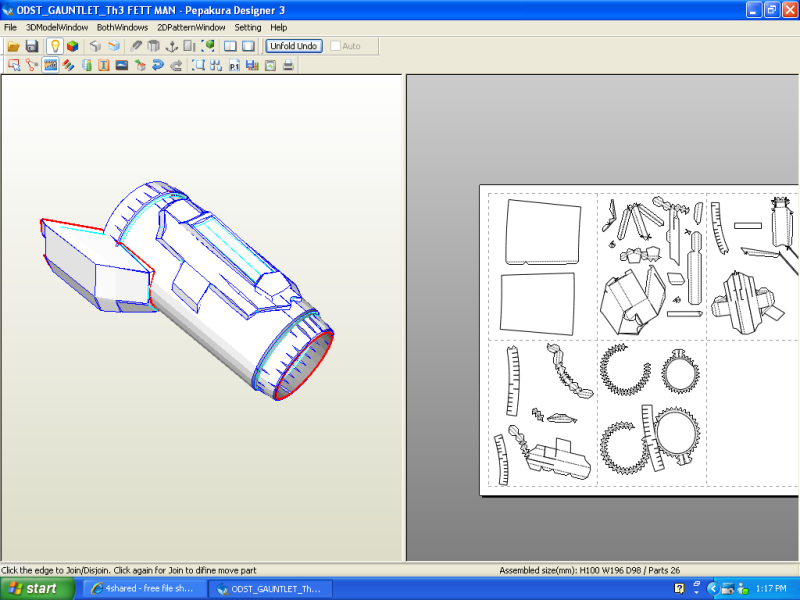Click the 3D gauntlet model
Screen dimensions: 800x600
[x=188, y=291]
